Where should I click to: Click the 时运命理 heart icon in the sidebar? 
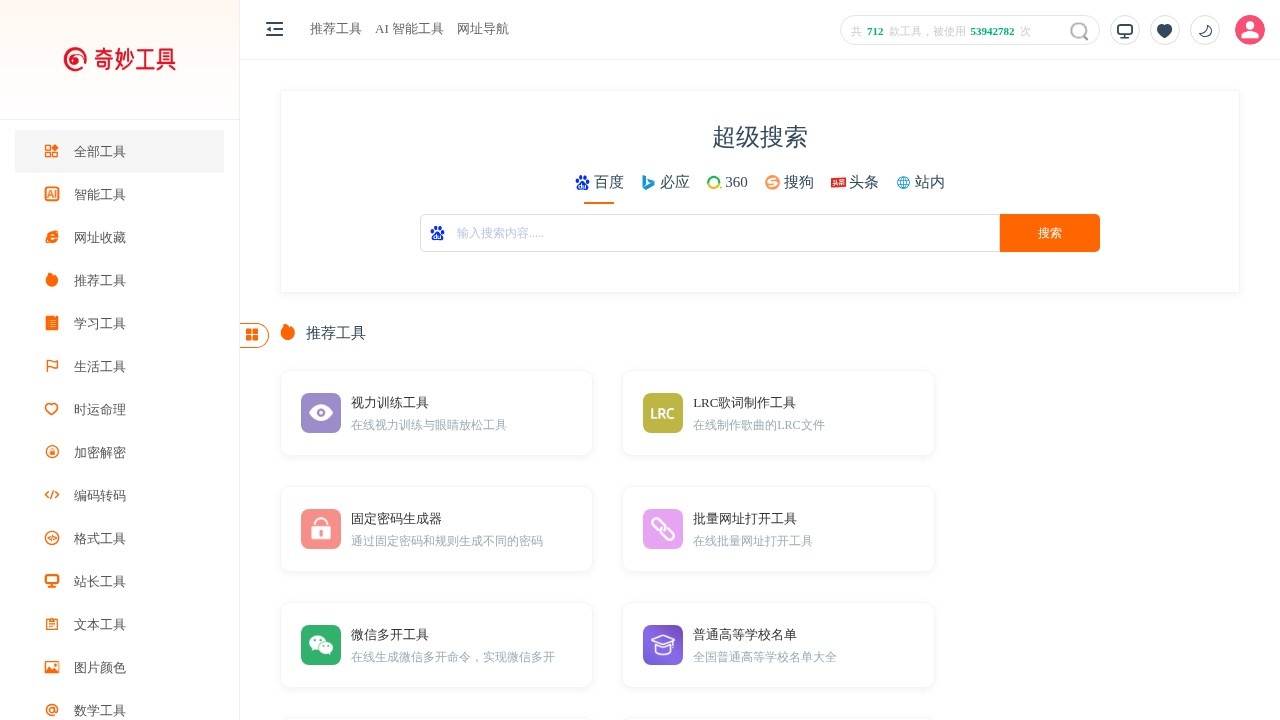point(52,409)
